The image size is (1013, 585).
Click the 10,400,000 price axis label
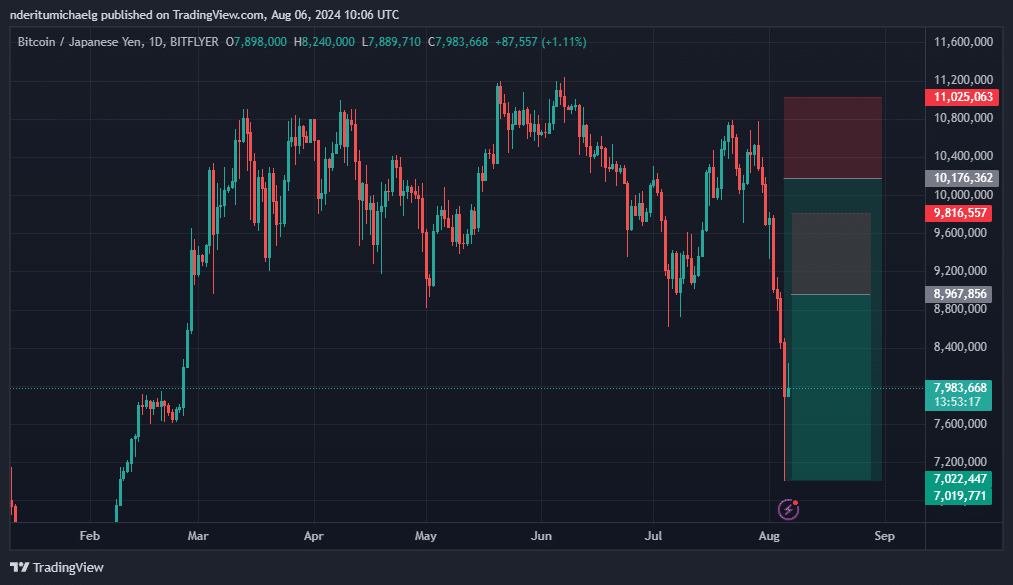(963, 156)
